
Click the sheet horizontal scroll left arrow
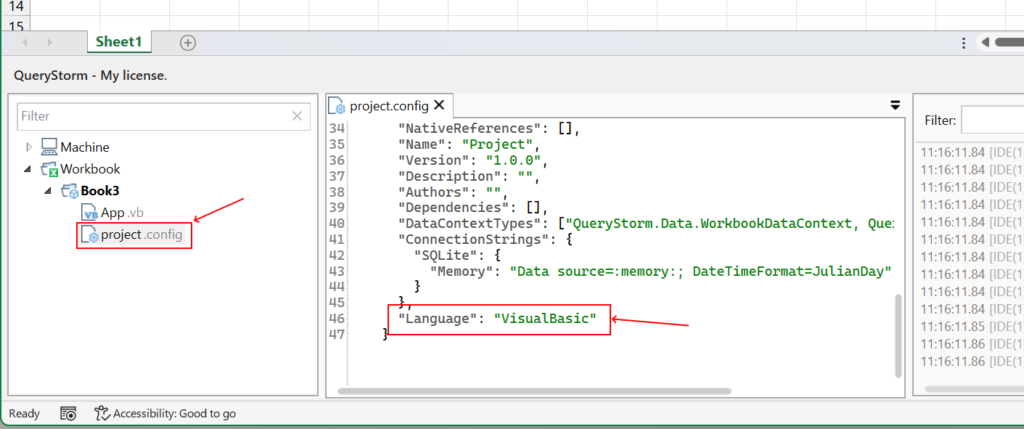click(985, 43)
